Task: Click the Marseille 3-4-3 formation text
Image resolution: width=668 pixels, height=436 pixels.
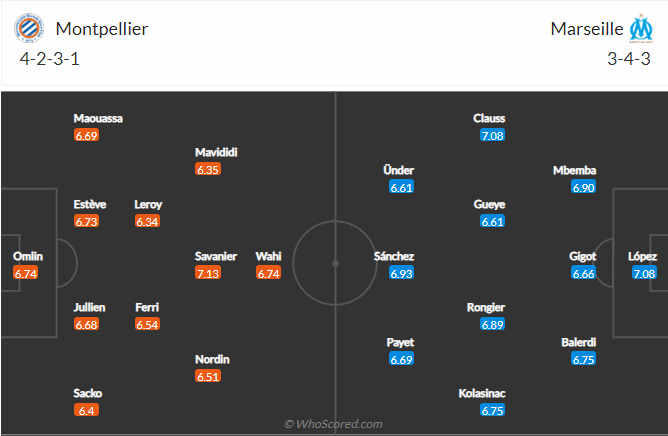Action: pos(629,59)
